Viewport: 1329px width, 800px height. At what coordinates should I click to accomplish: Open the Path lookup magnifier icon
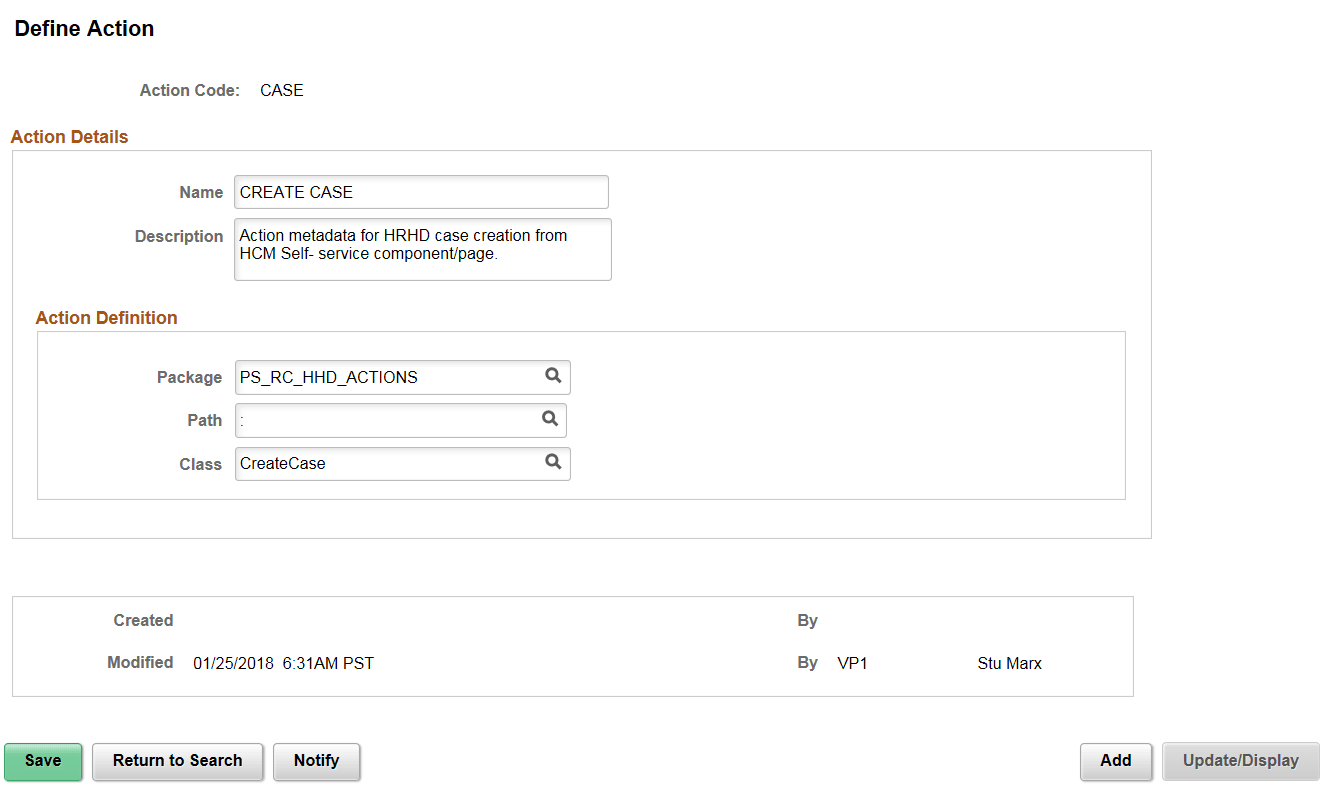click(x=549, y=420)
